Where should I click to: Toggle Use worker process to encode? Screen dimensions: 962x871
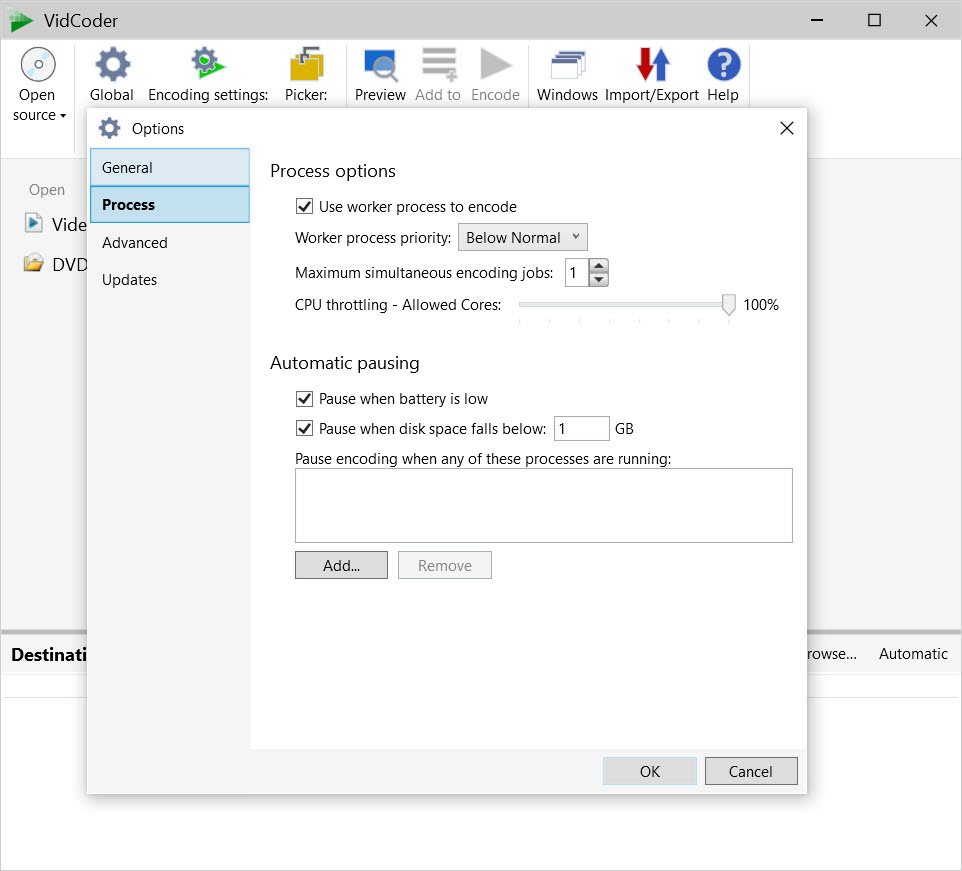[304, 206]
